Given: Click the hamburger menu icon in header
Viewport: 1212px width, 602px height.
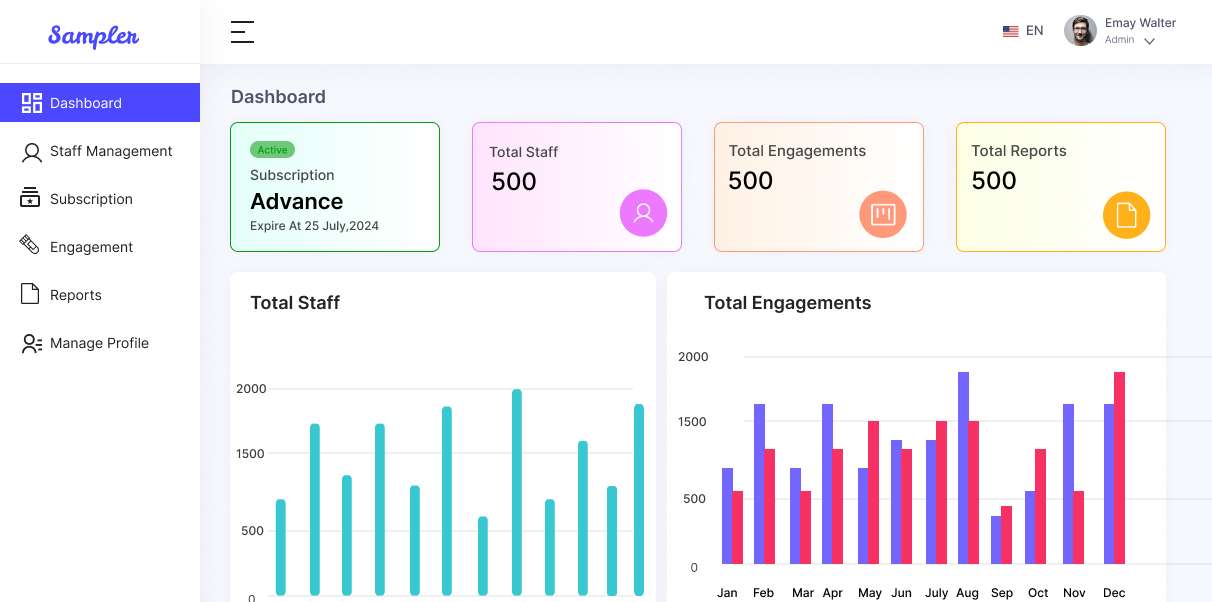Looking at the screenshot, I should pos(242,32).
